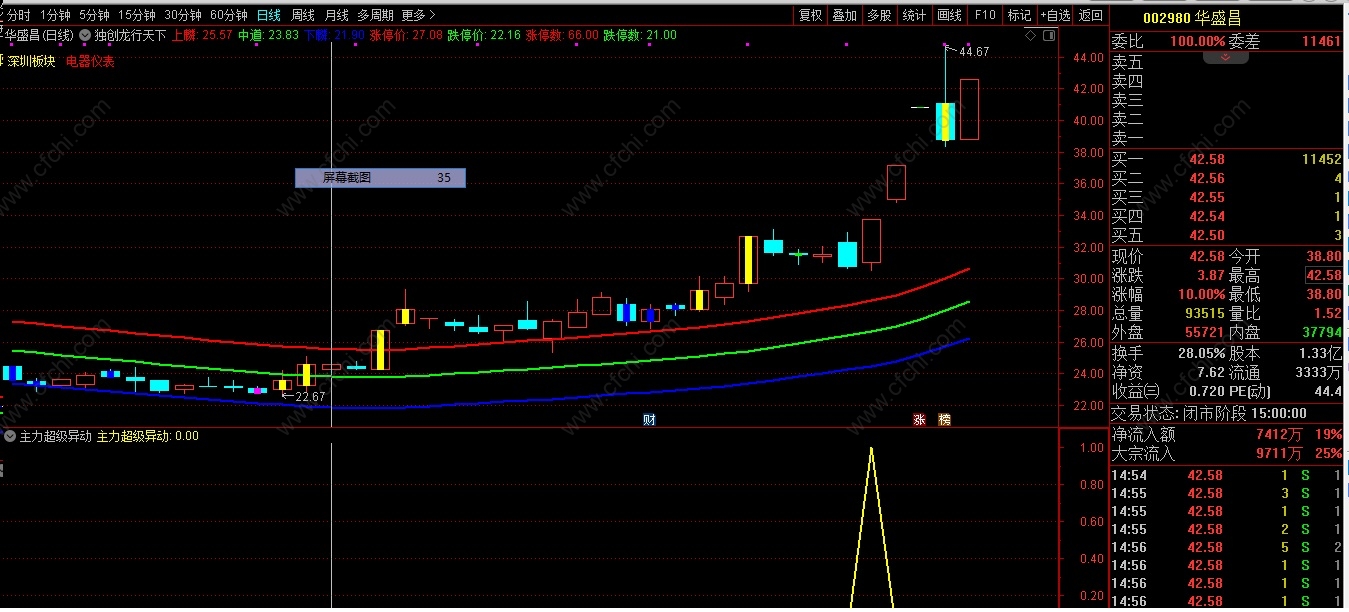Select the 1分钟 period tab
The image size is (1349, 612).
[55, 15]
